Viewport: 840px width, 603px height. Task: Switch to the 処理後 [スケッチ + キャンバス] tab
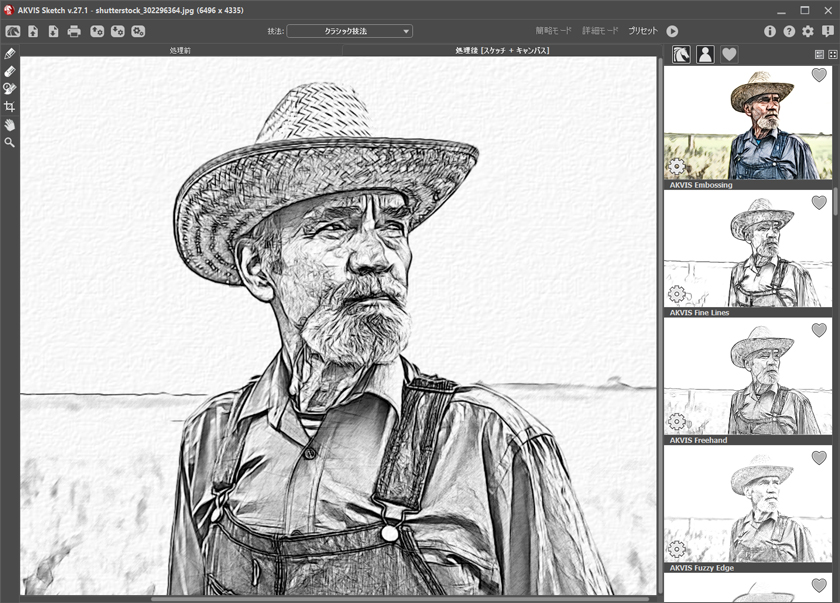(x=502, y=50)
